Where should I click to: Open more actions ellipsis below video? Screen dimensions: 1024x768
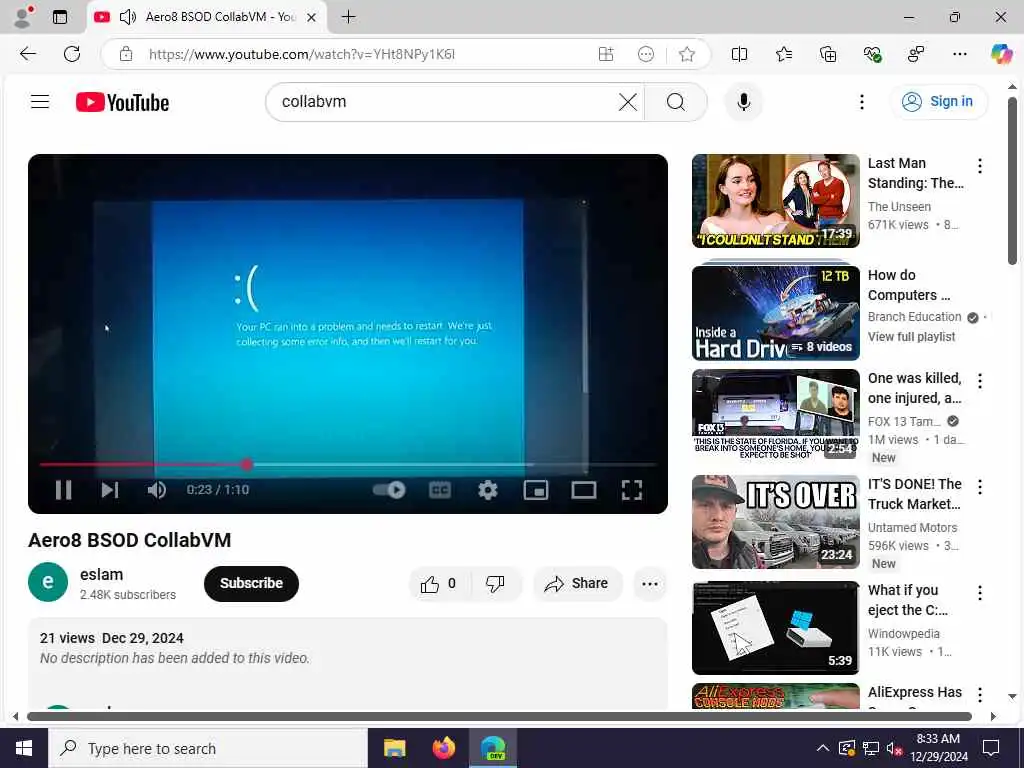click(x=650, y=584)
